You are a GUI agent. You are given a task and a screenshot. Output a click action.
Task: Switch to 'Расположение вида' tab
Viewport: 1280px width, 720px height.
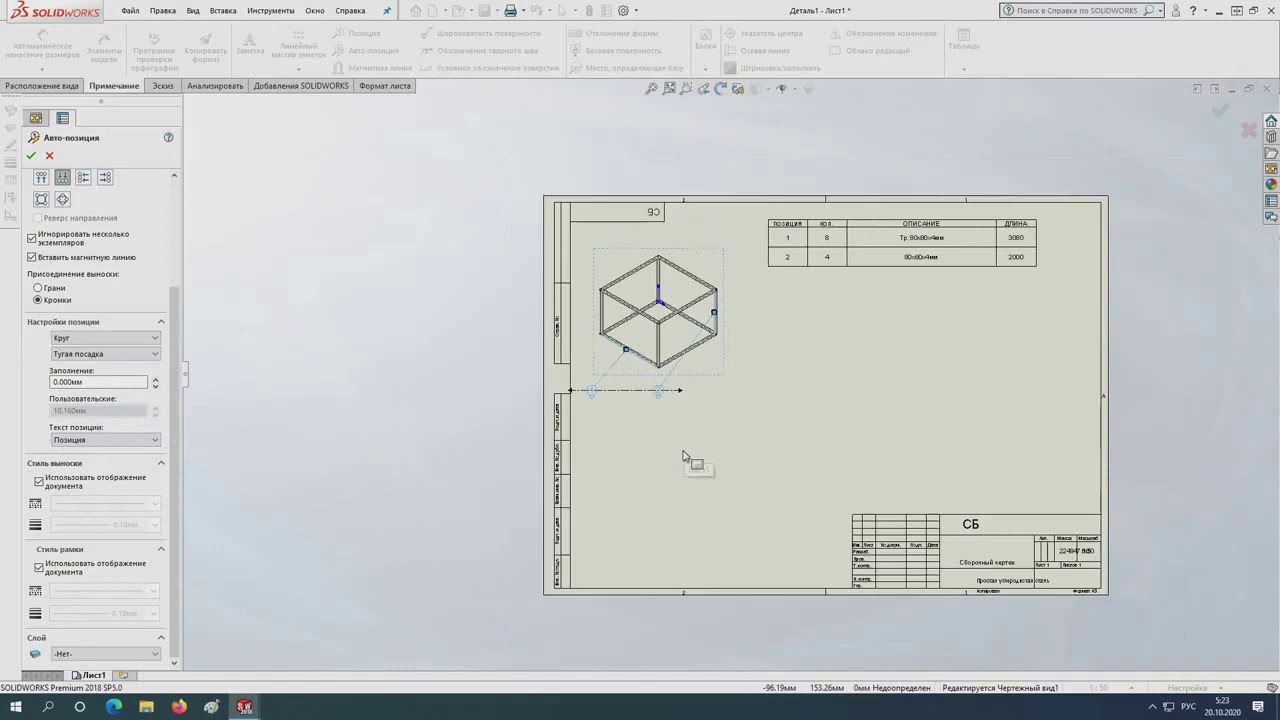coord(41,86)
